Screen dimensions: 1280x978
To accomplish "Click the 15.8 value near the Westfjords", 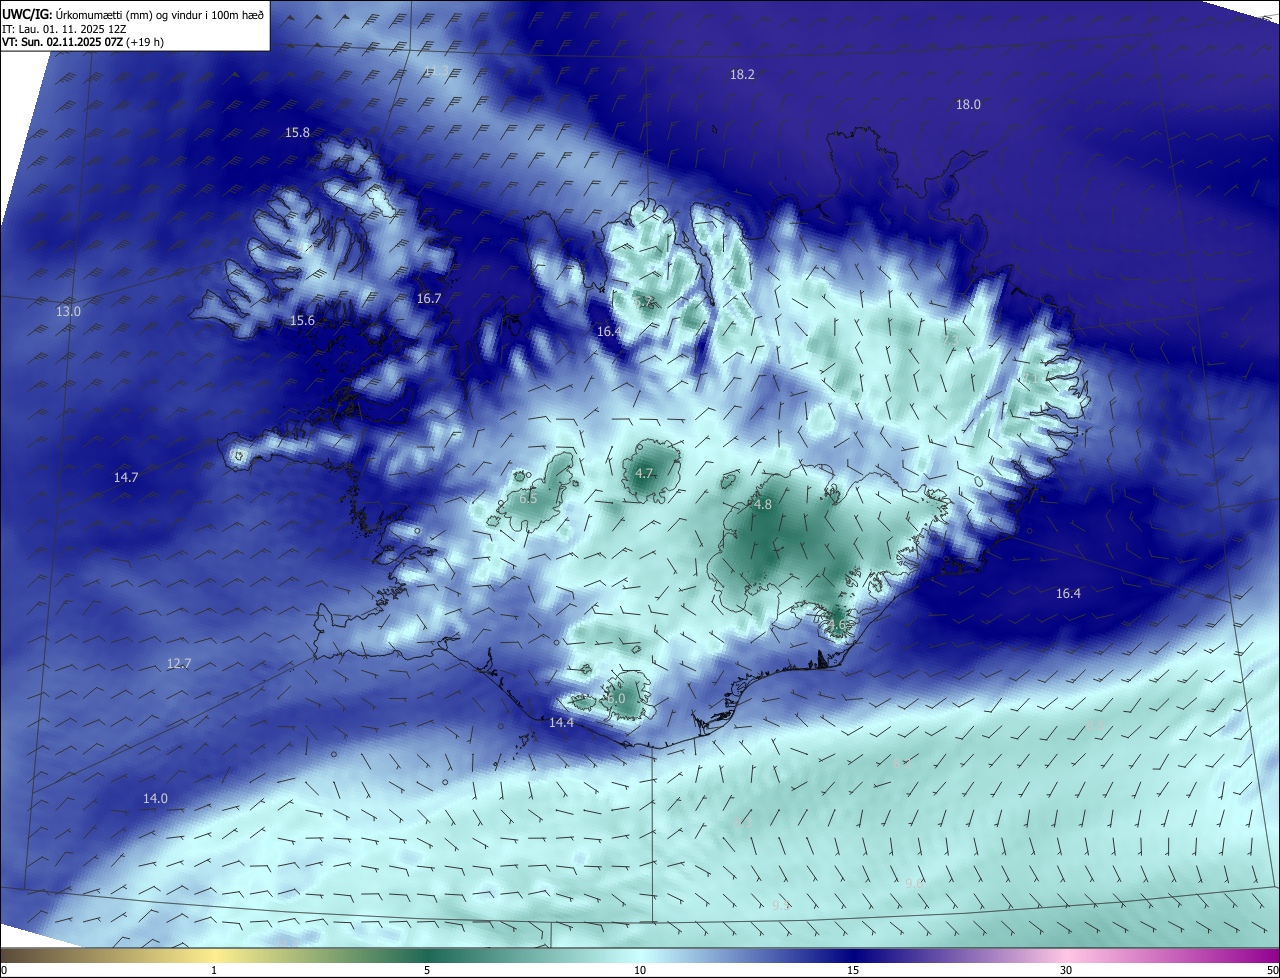I will point(297,133).
